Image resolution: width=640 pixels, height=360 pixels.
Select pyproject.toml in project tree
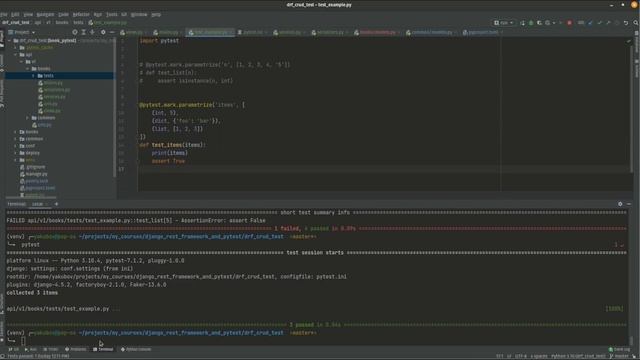pyautogui.click(x=37, y=188)
